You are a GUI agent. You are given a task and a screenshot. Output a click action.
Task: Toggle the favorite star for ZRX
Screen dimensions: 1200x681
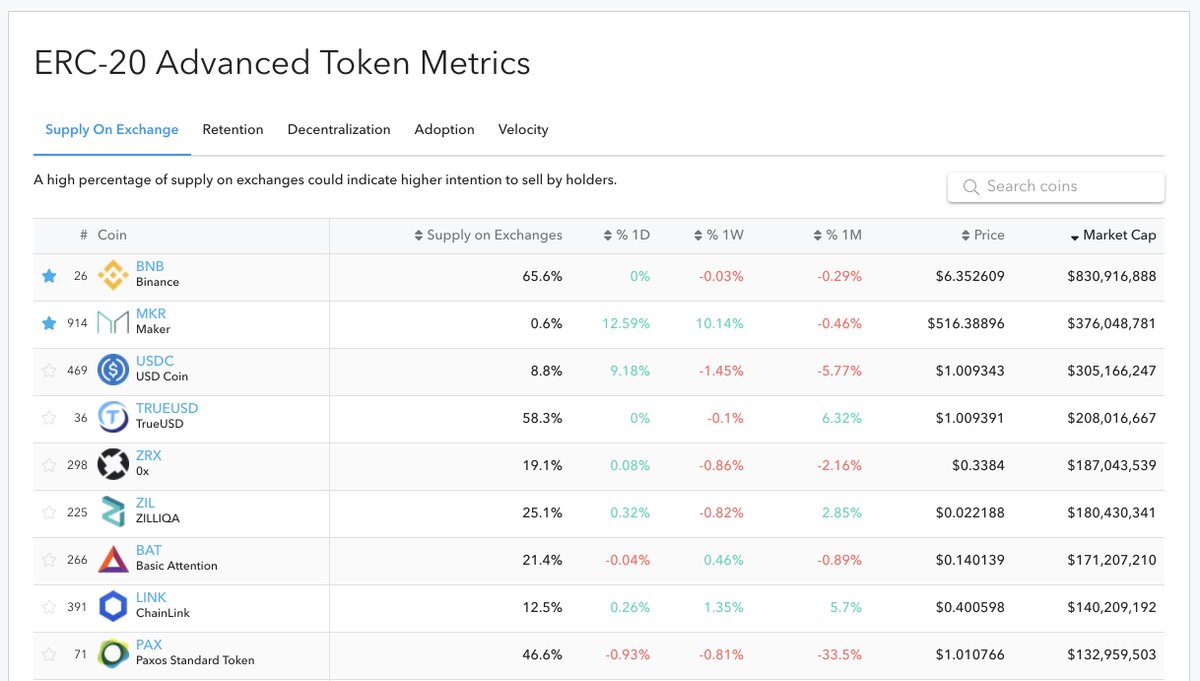click(49, 465)
